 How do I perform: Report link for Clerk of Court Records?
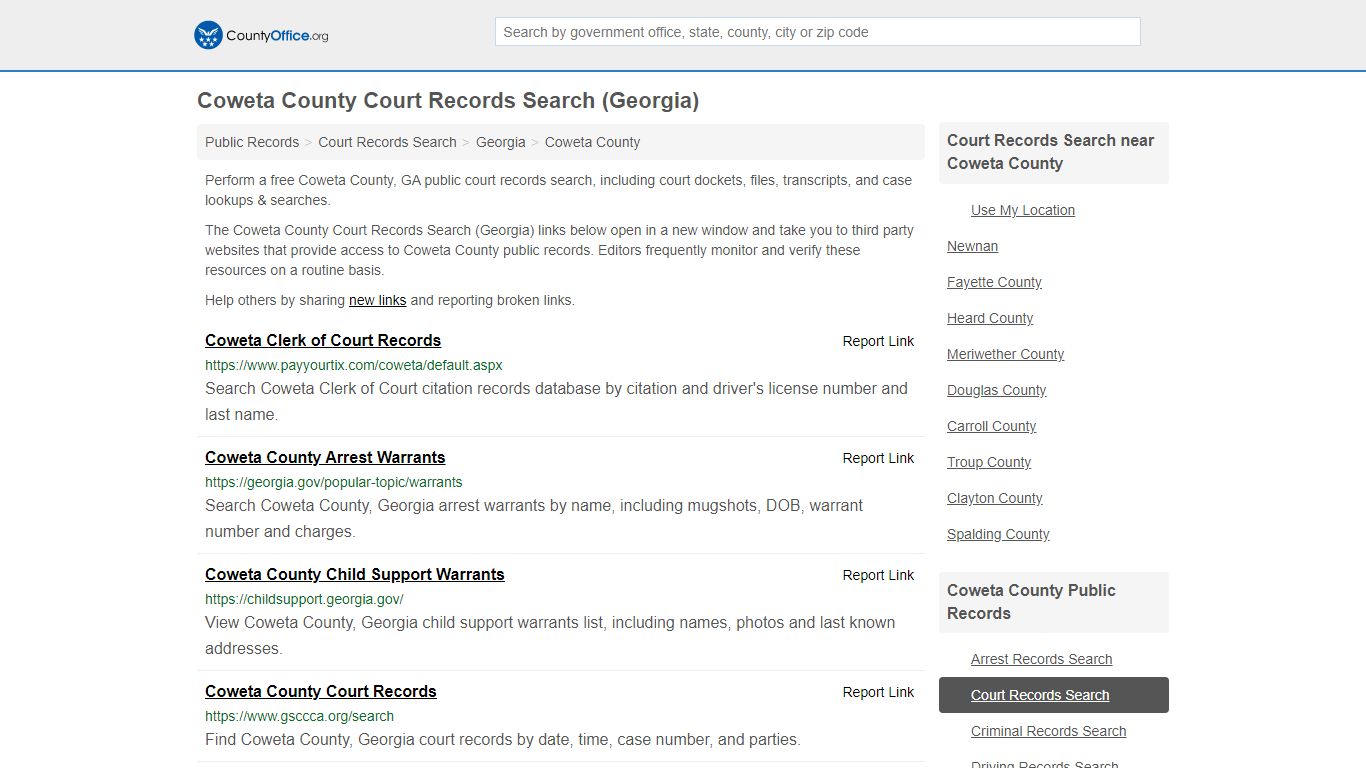[878, 341]
